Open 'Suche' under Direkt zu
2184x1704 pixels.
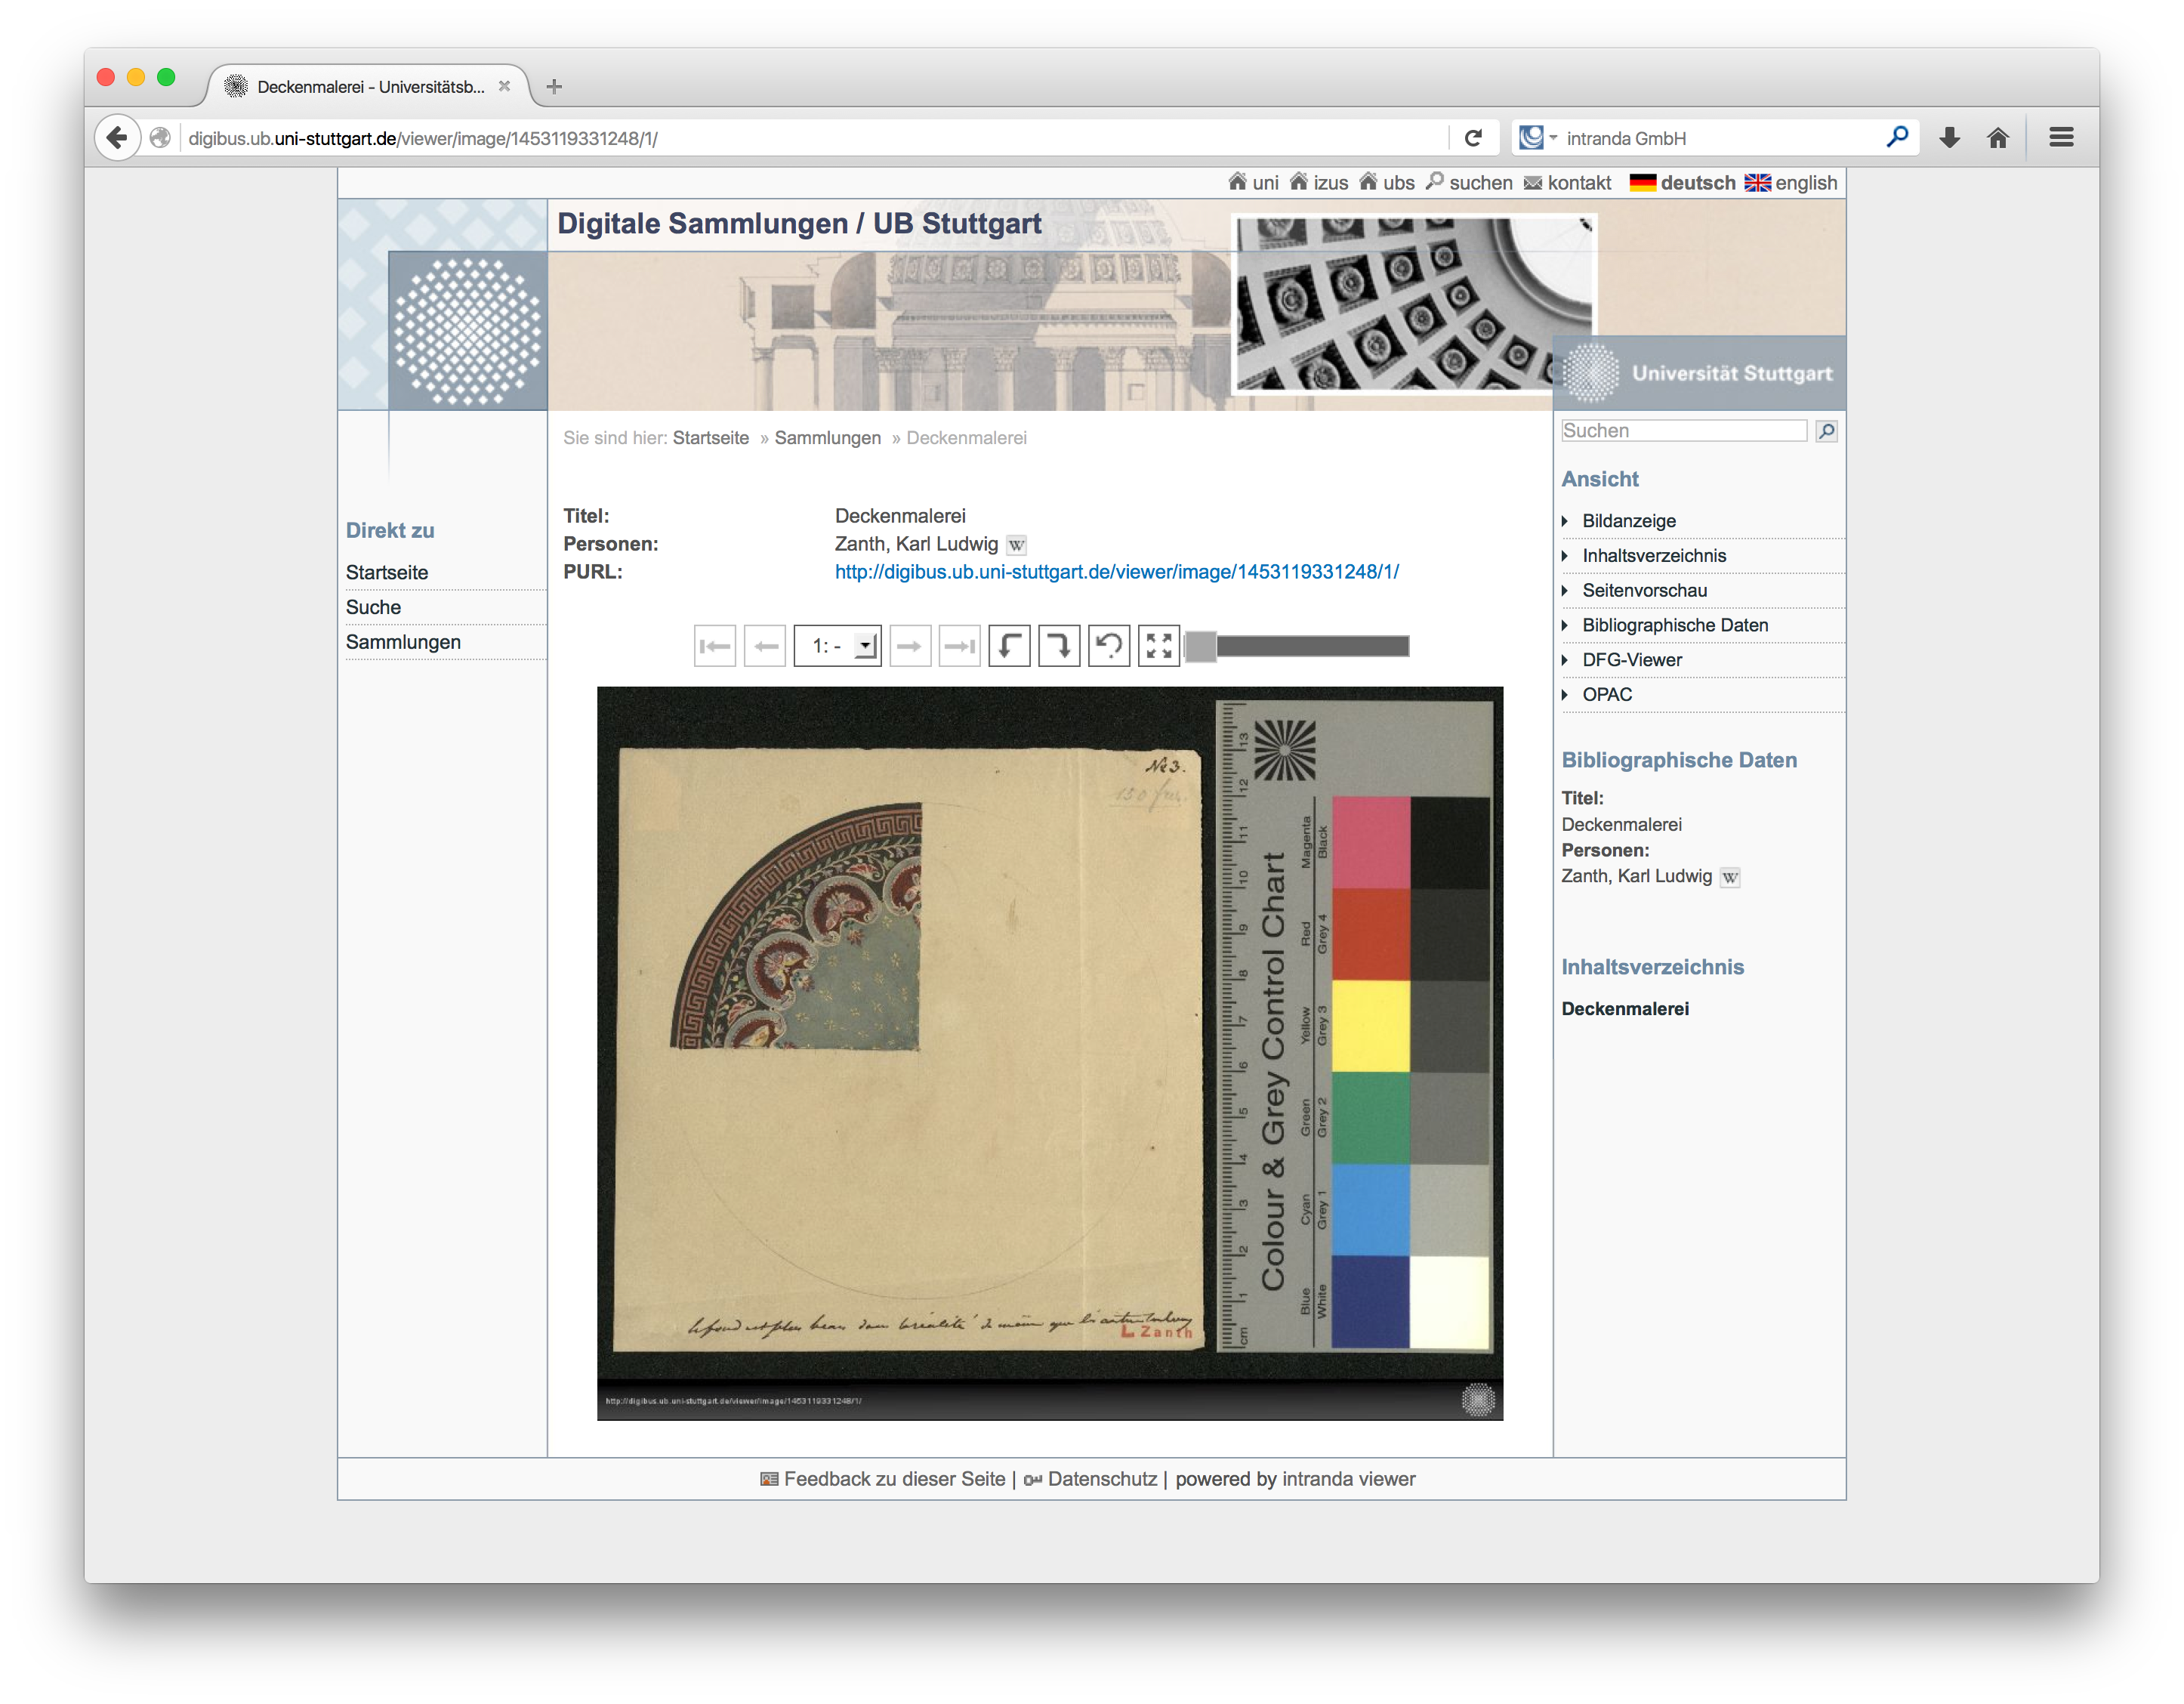coord(373,608)
